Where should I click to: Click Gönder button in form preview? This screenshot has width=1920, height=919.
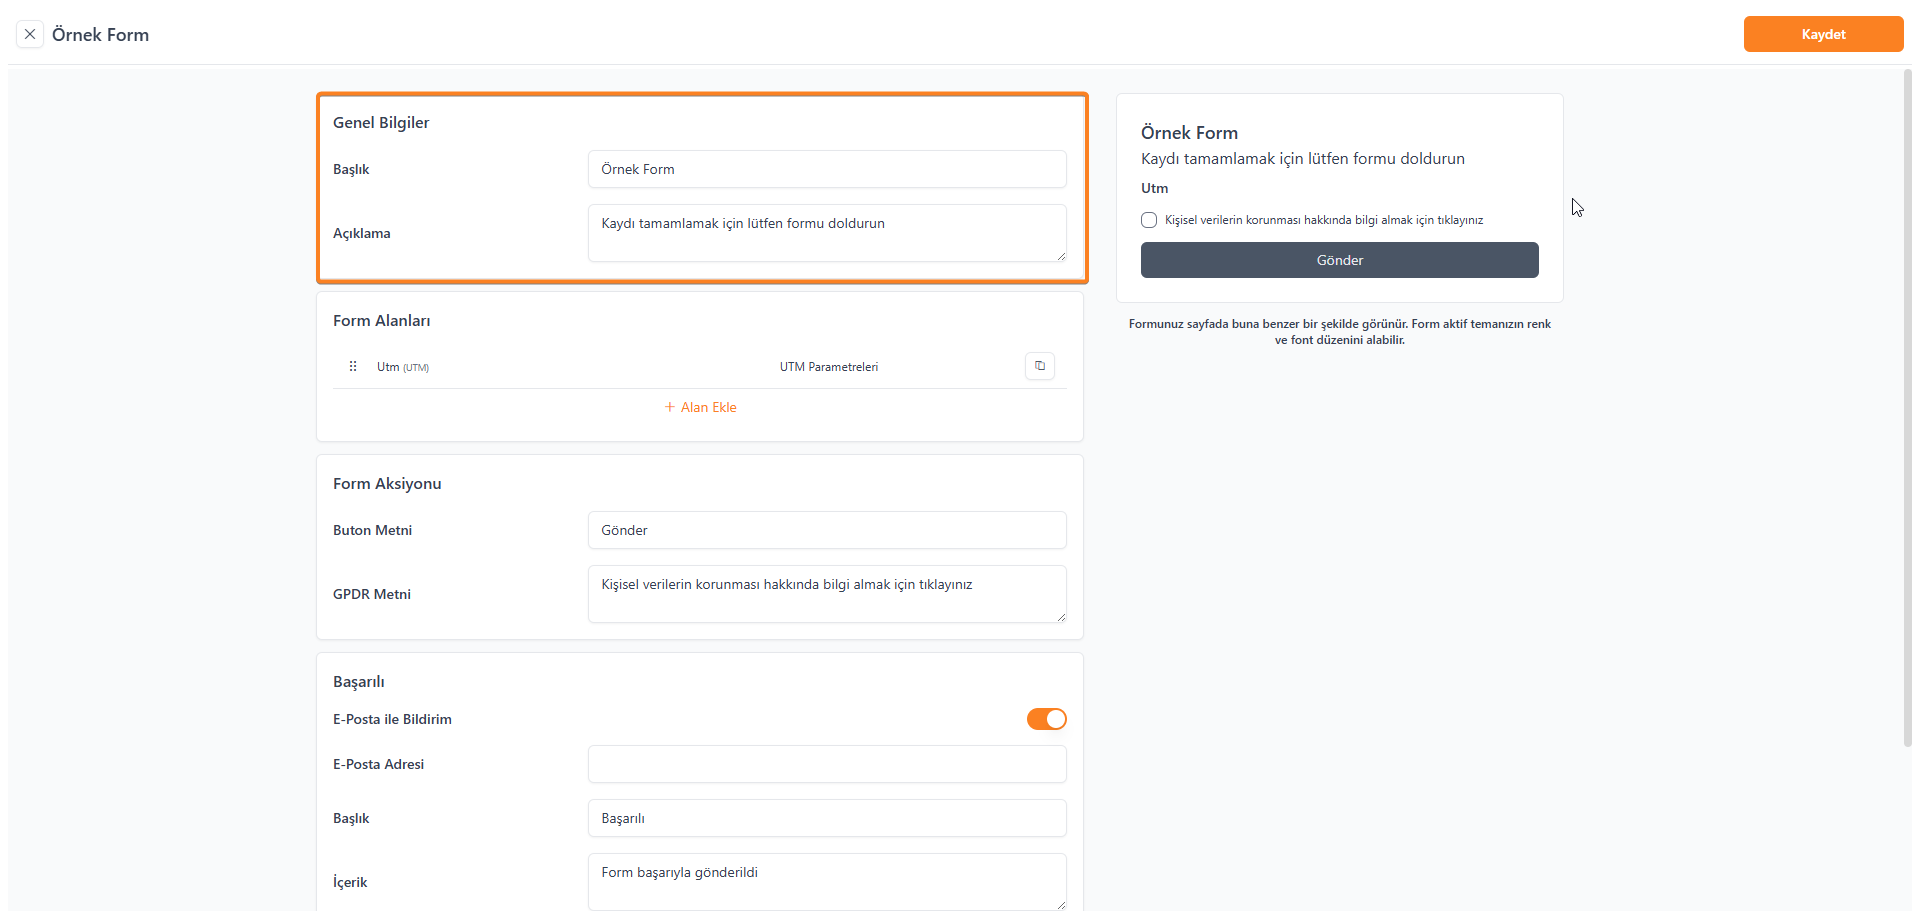point(1339,260)
